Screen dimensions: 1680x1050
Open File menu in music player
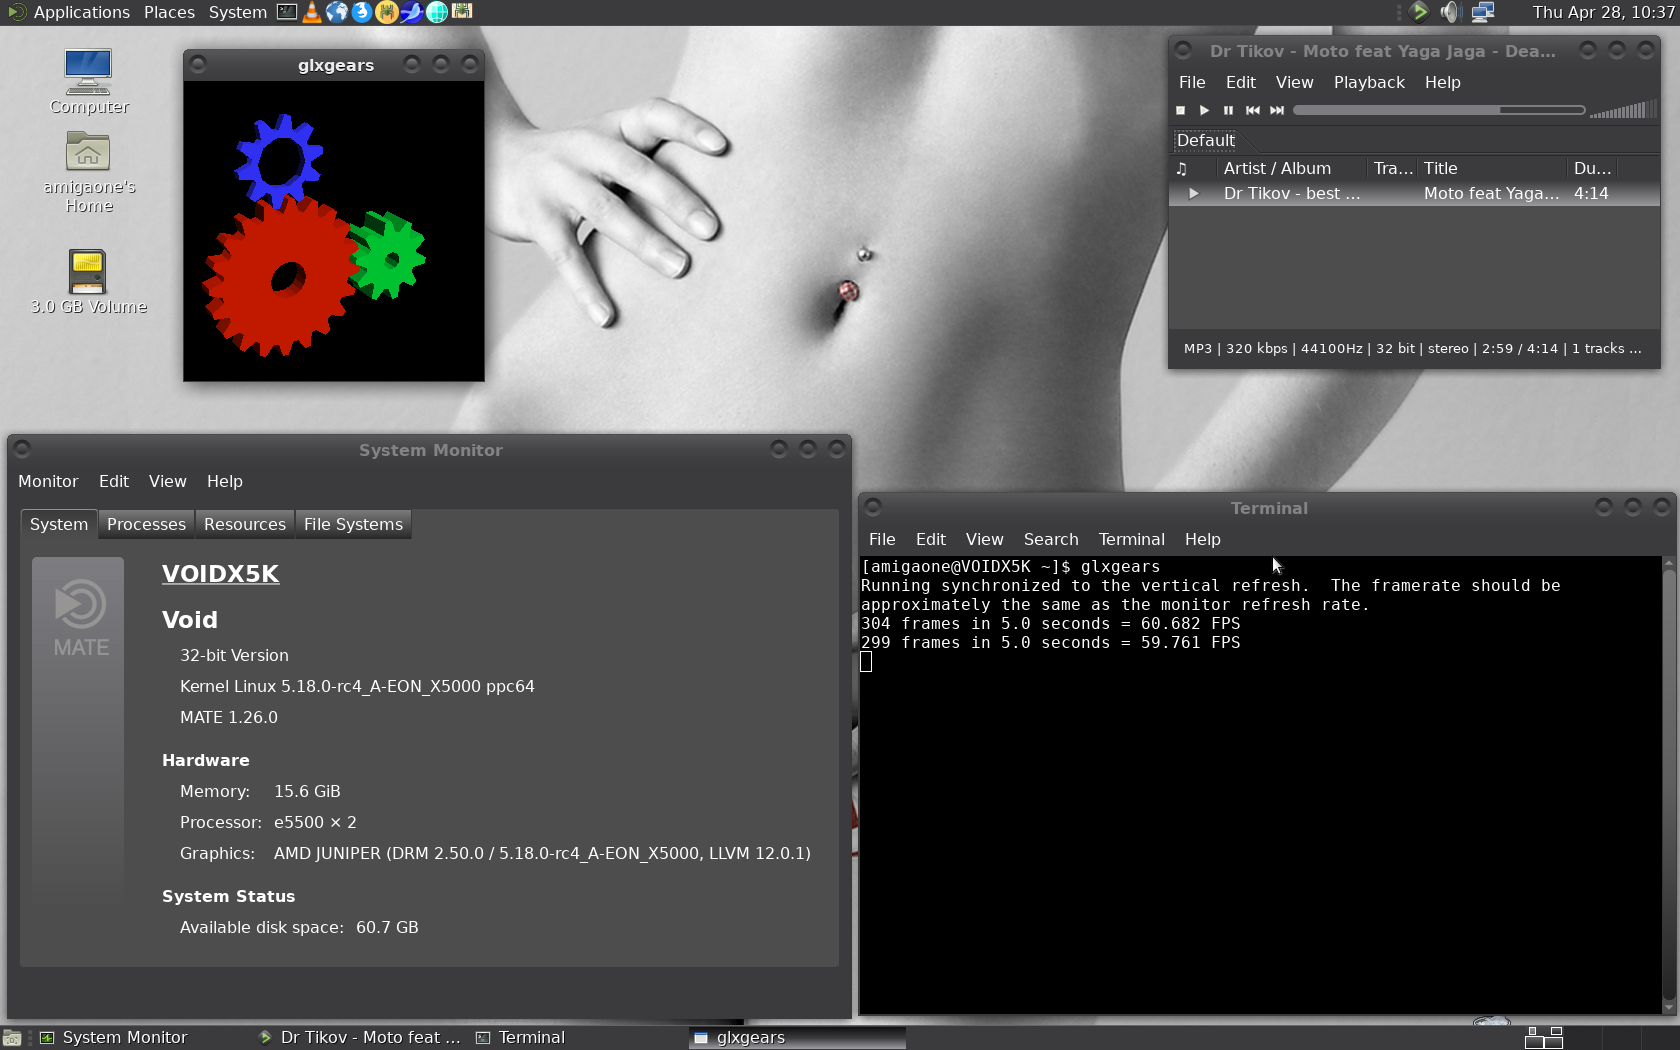(x=1191, y=82)
